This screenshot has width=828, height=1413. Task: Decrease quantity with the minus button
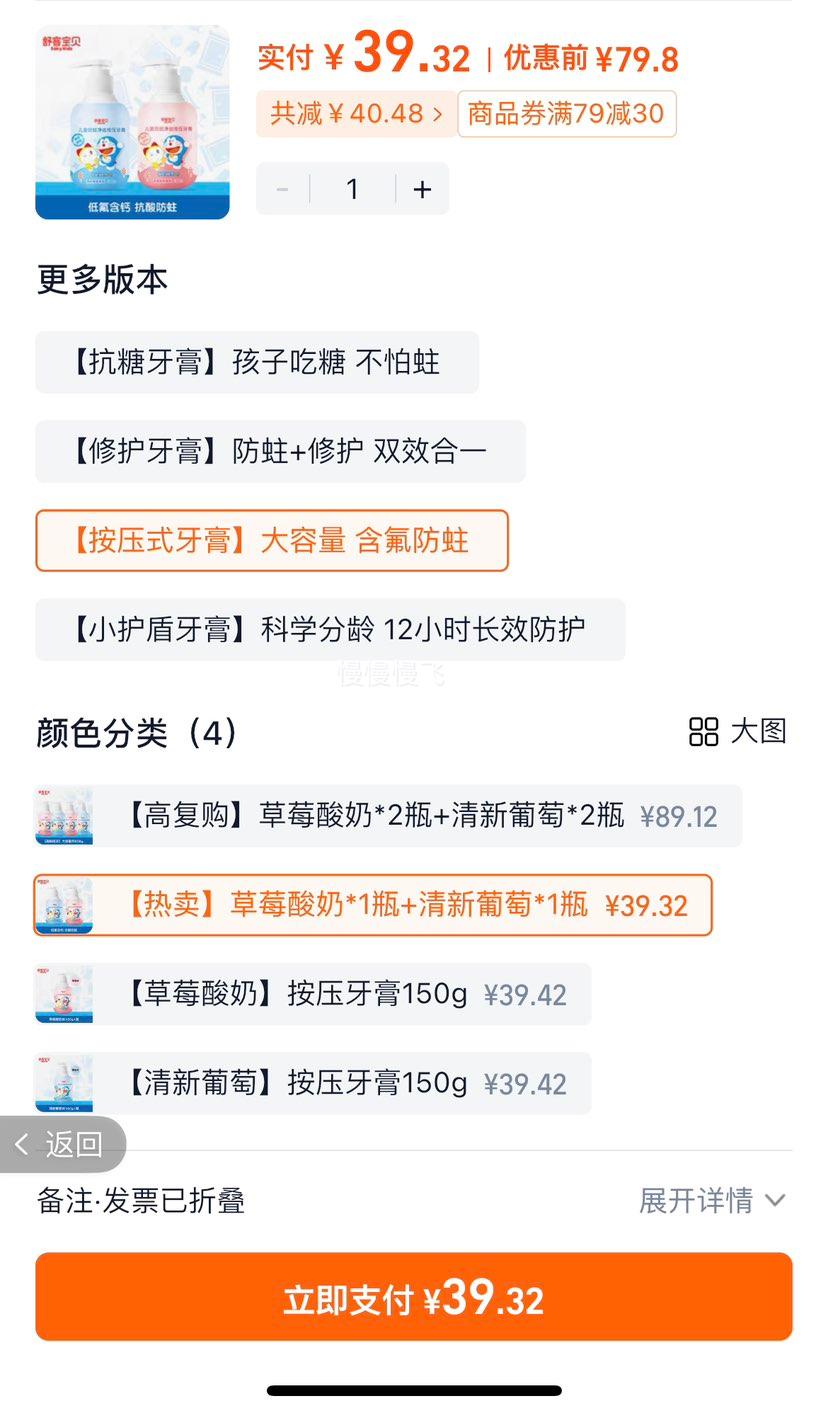tap(283, 189)
